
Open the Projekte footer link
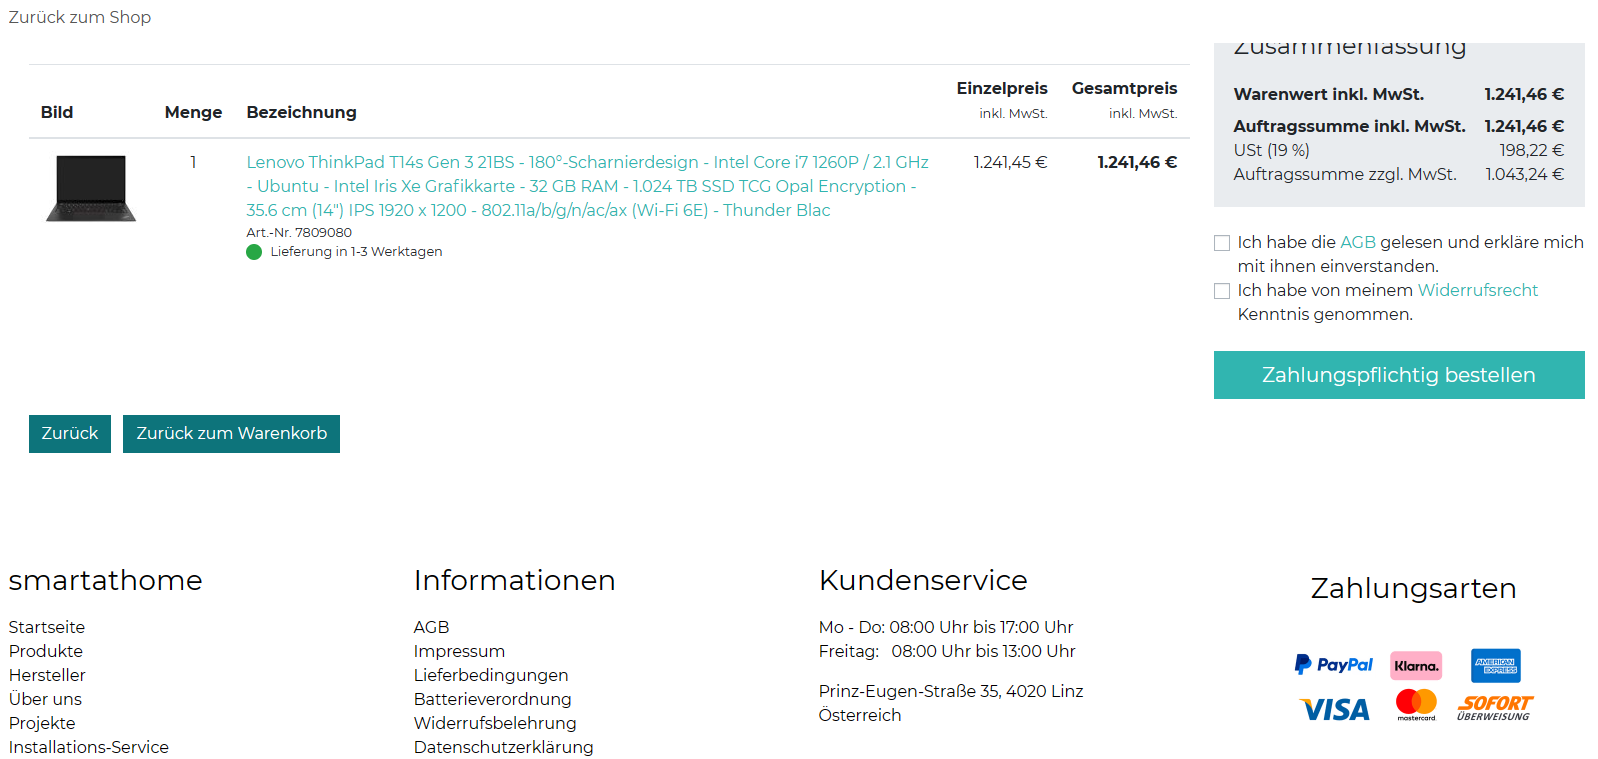(x=42, y=723)
